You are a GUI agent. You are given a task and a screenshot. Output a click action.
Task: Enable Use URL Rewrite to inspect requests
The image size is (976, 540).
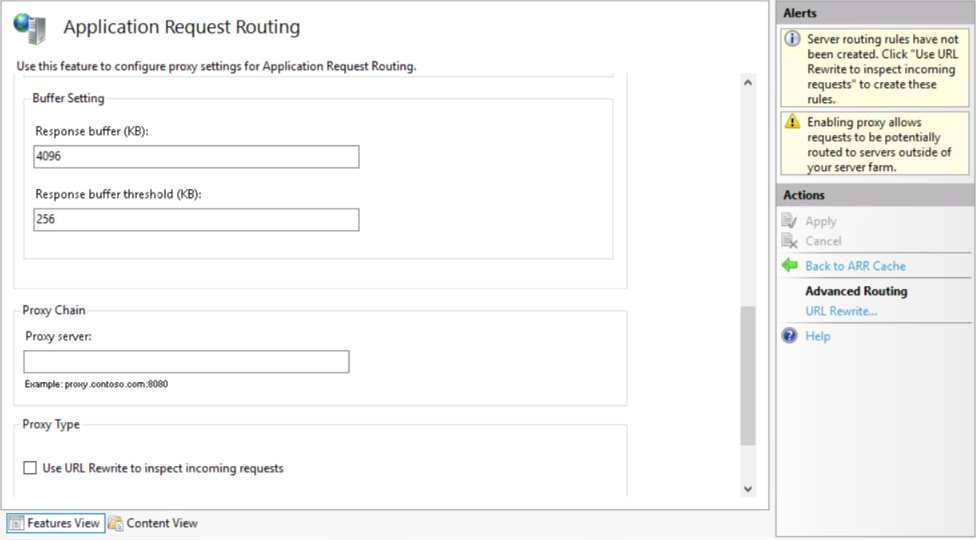(x=30, y=468)
